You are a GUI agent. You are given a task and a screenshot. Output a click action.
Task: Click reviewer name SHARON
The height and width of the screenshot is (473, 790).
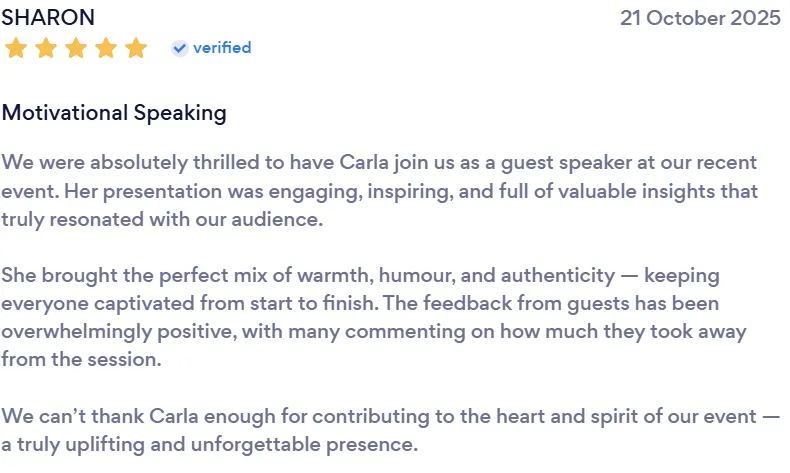click(x=48, y=18)
